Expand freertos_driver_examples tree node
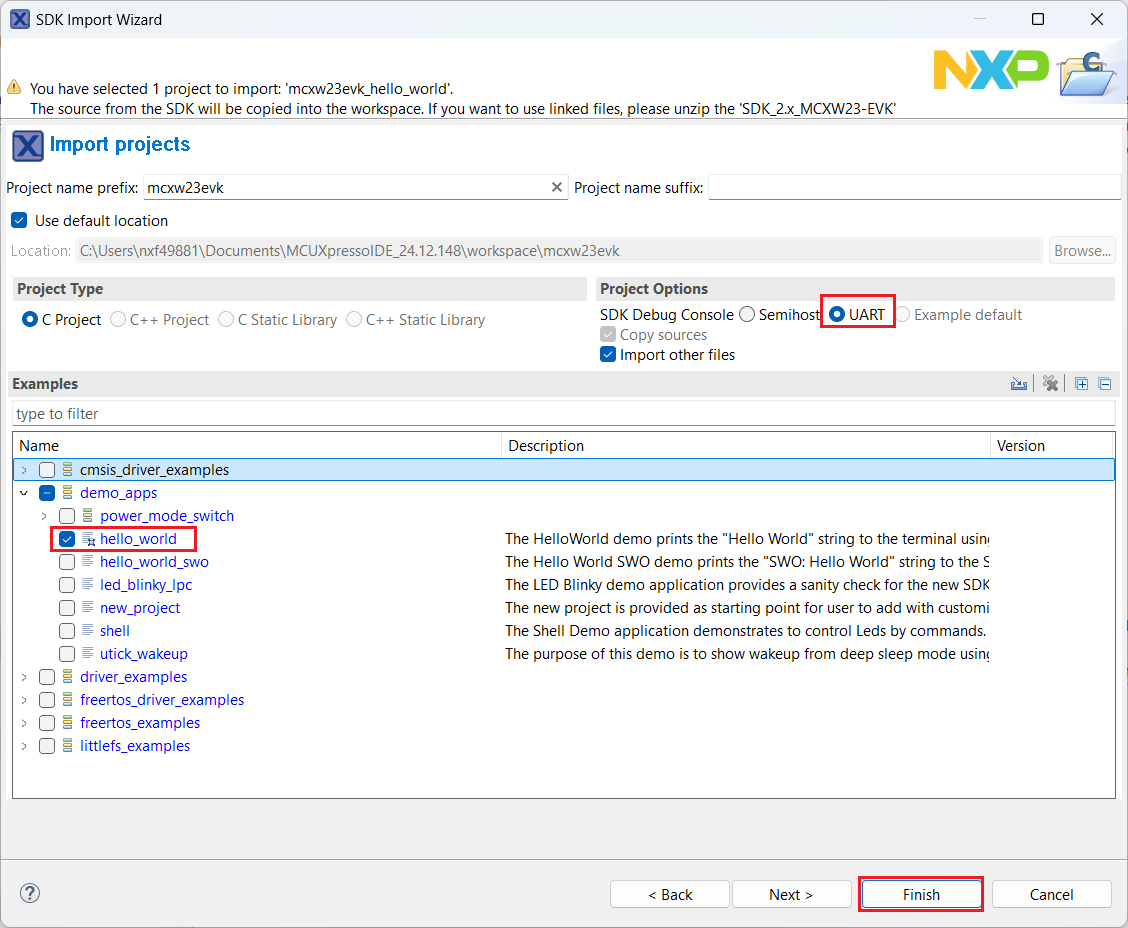Image resolution: width=1128 pixels, height=928 pixels. [x=24, y=700]
